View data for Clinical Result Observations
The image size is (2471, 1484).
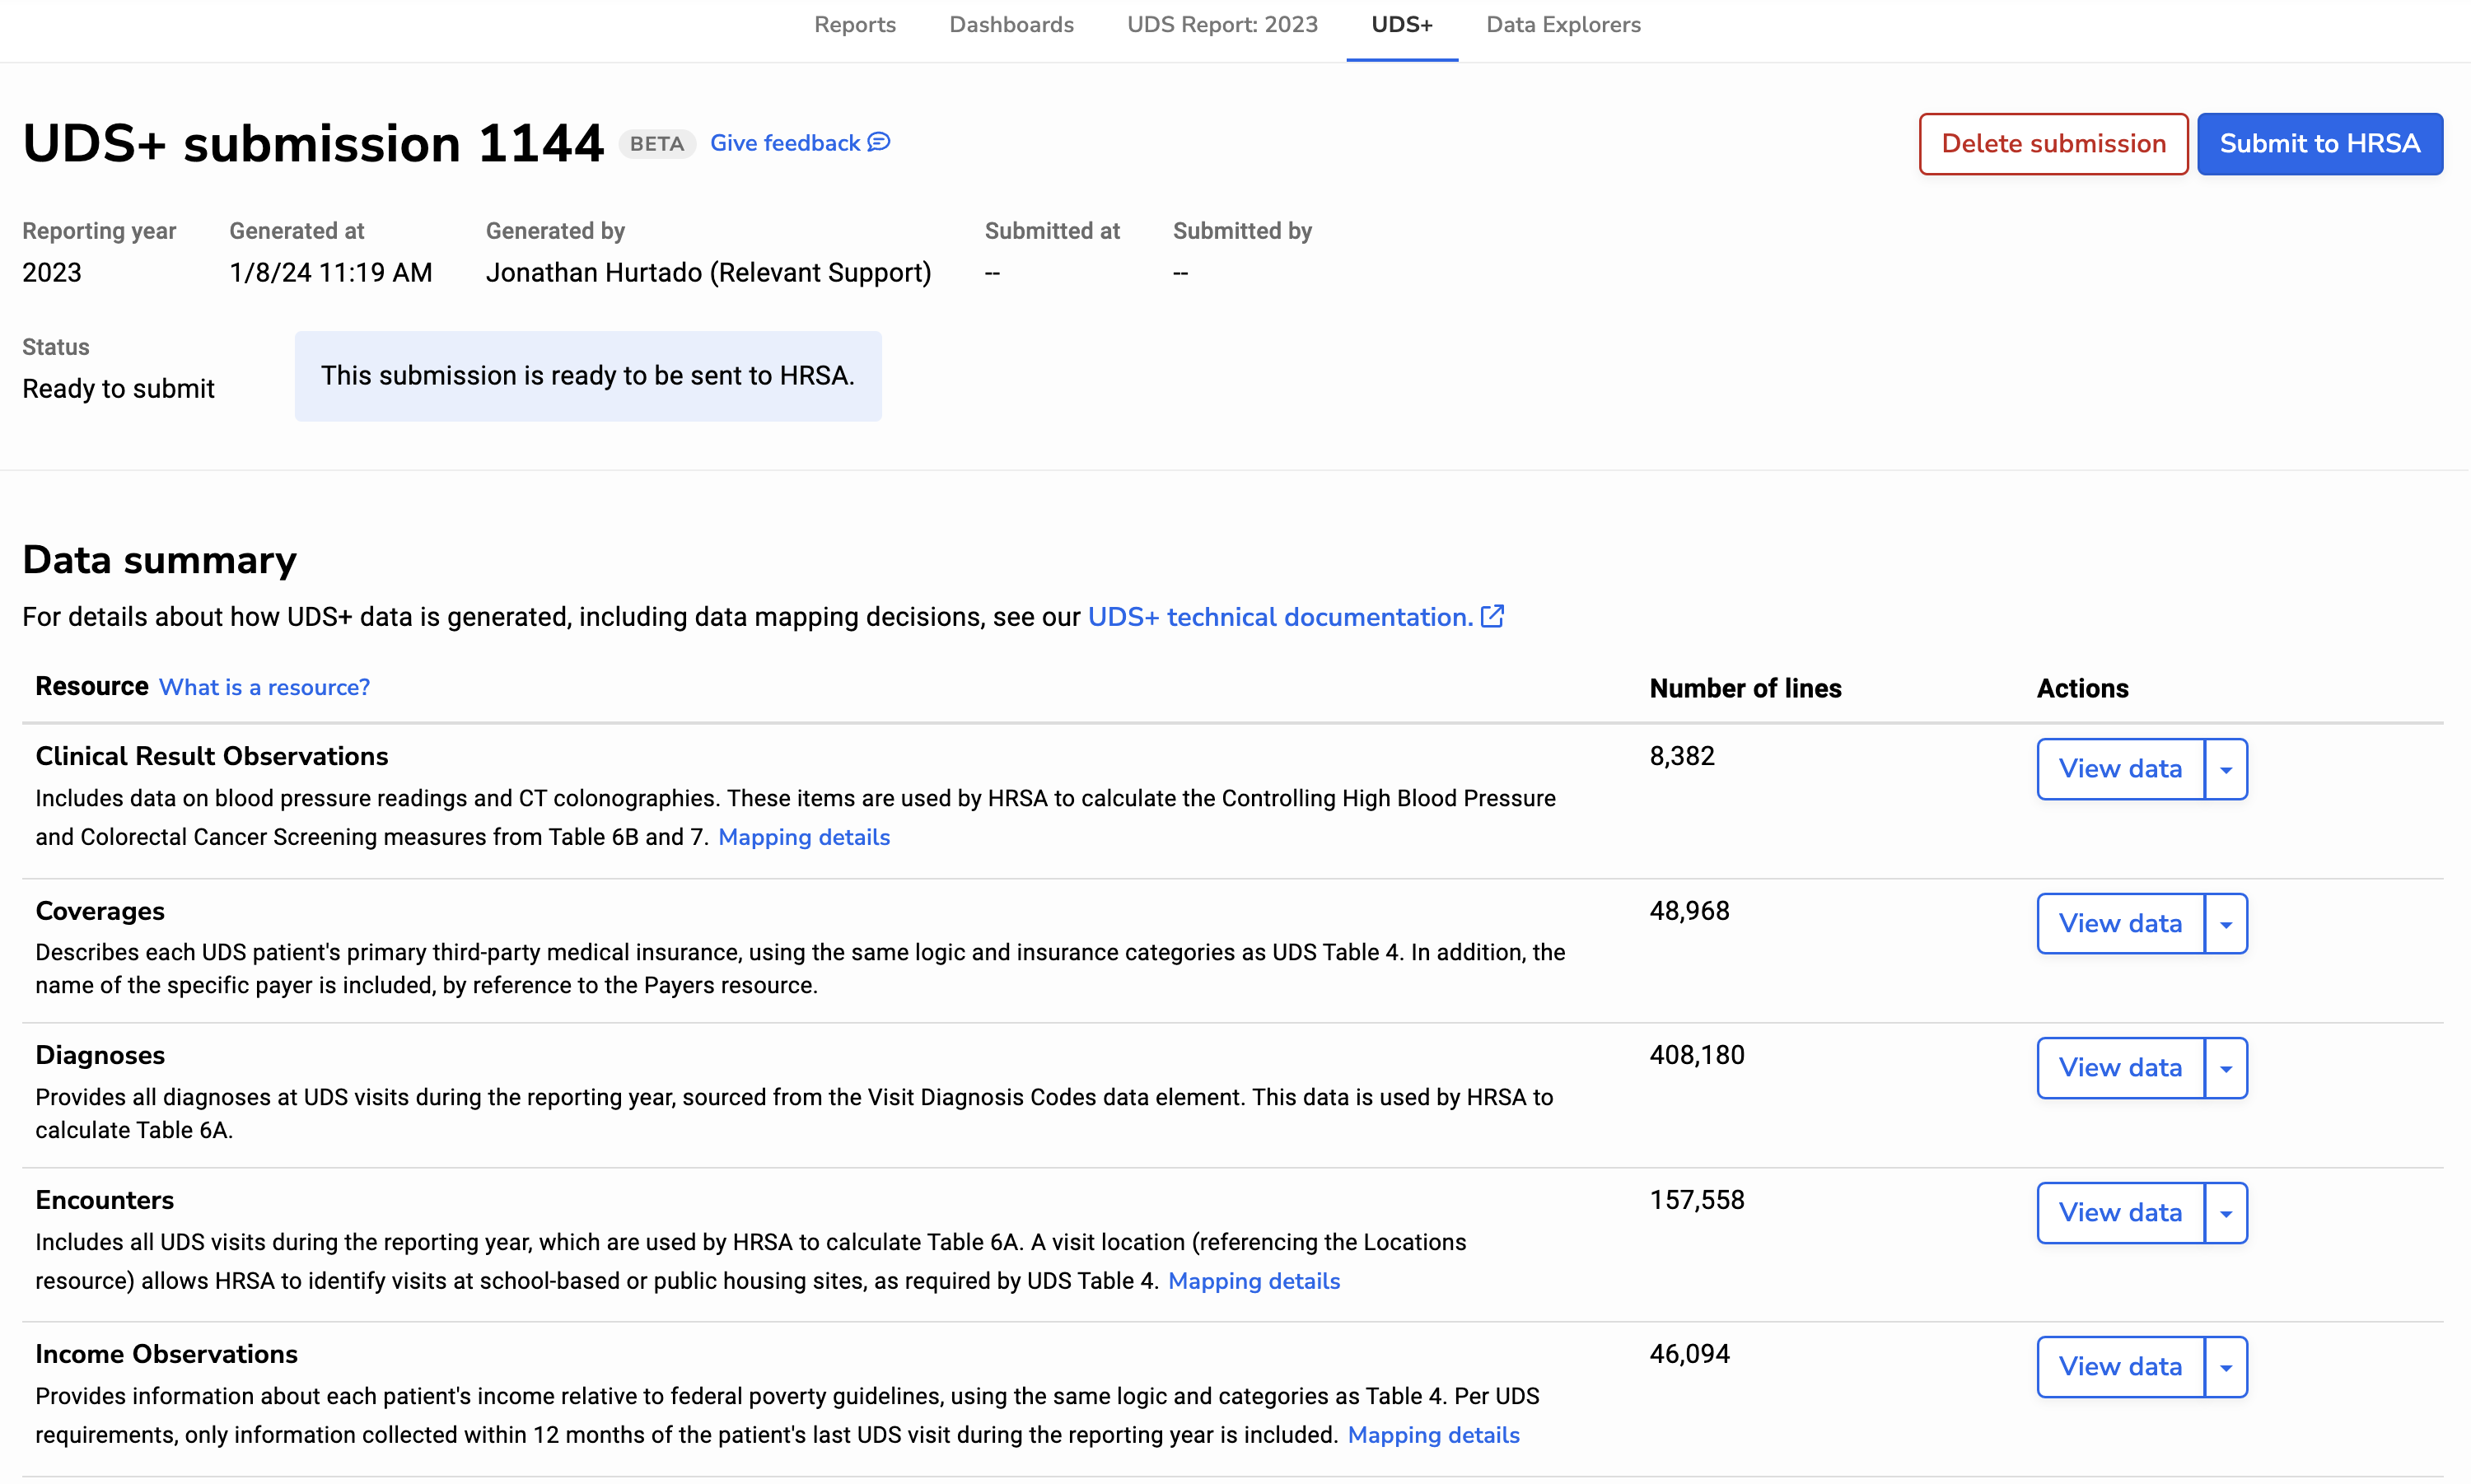point(2120,769)
